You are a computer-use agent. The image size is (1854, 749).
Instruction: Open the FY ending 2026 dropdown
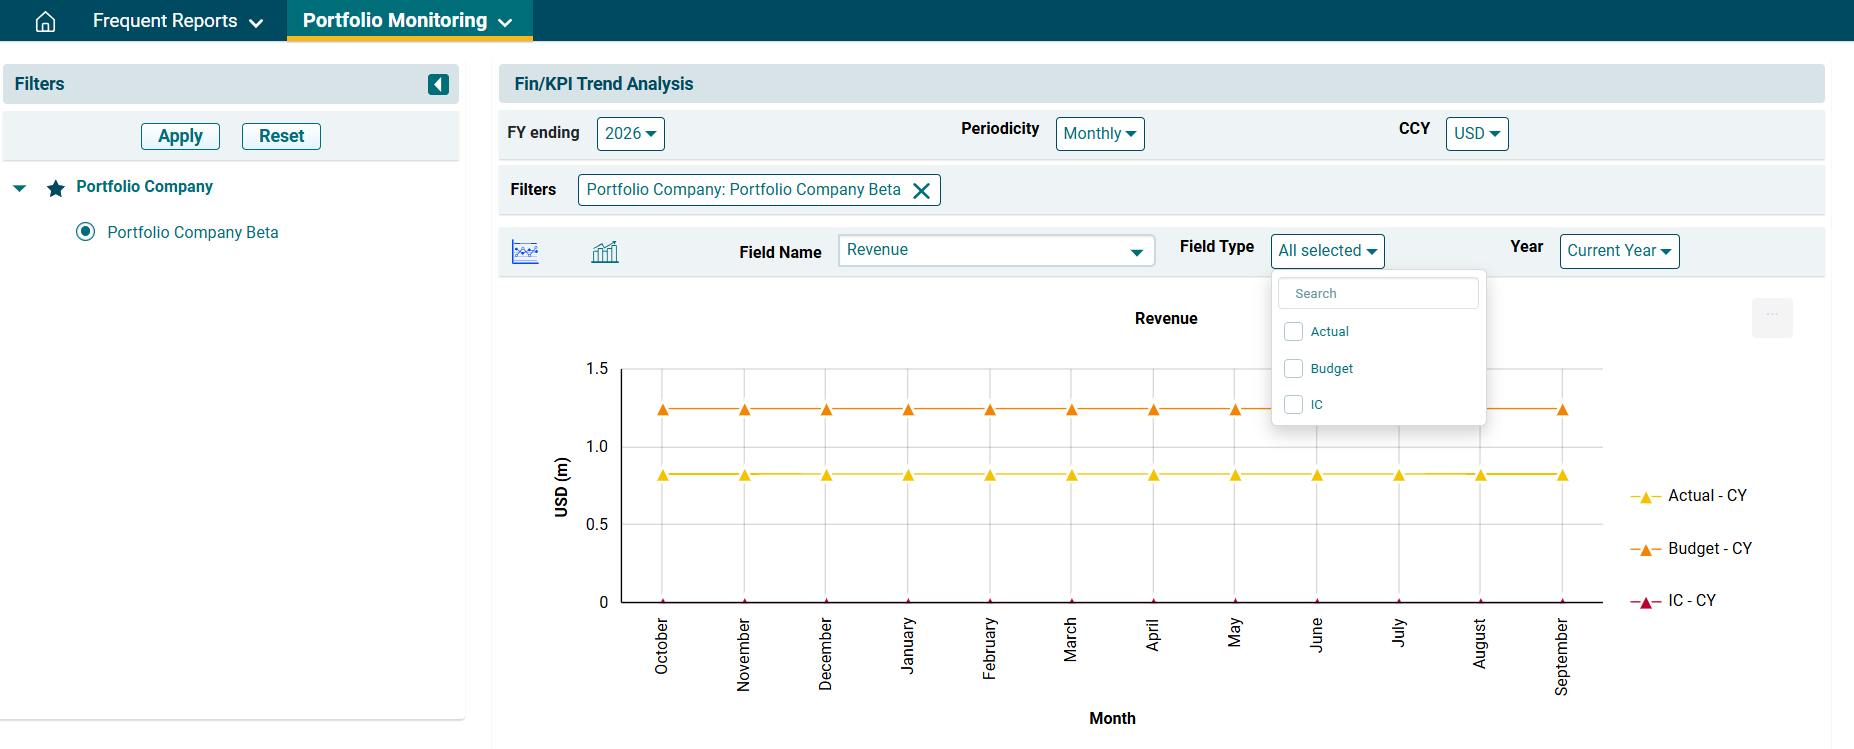(630, 134)
